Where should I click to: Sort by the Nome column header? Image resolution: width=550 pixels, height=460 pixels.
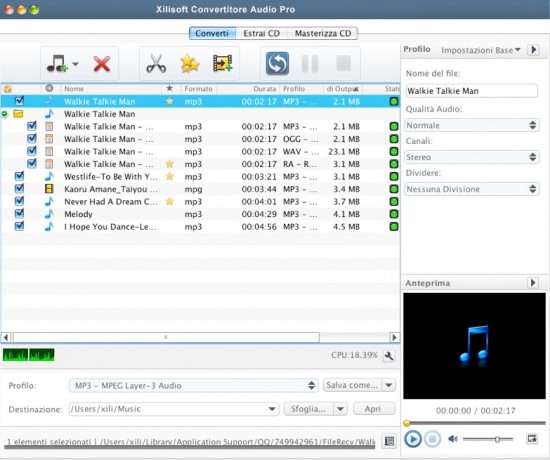pyautogui.click(x=111, y=89)
